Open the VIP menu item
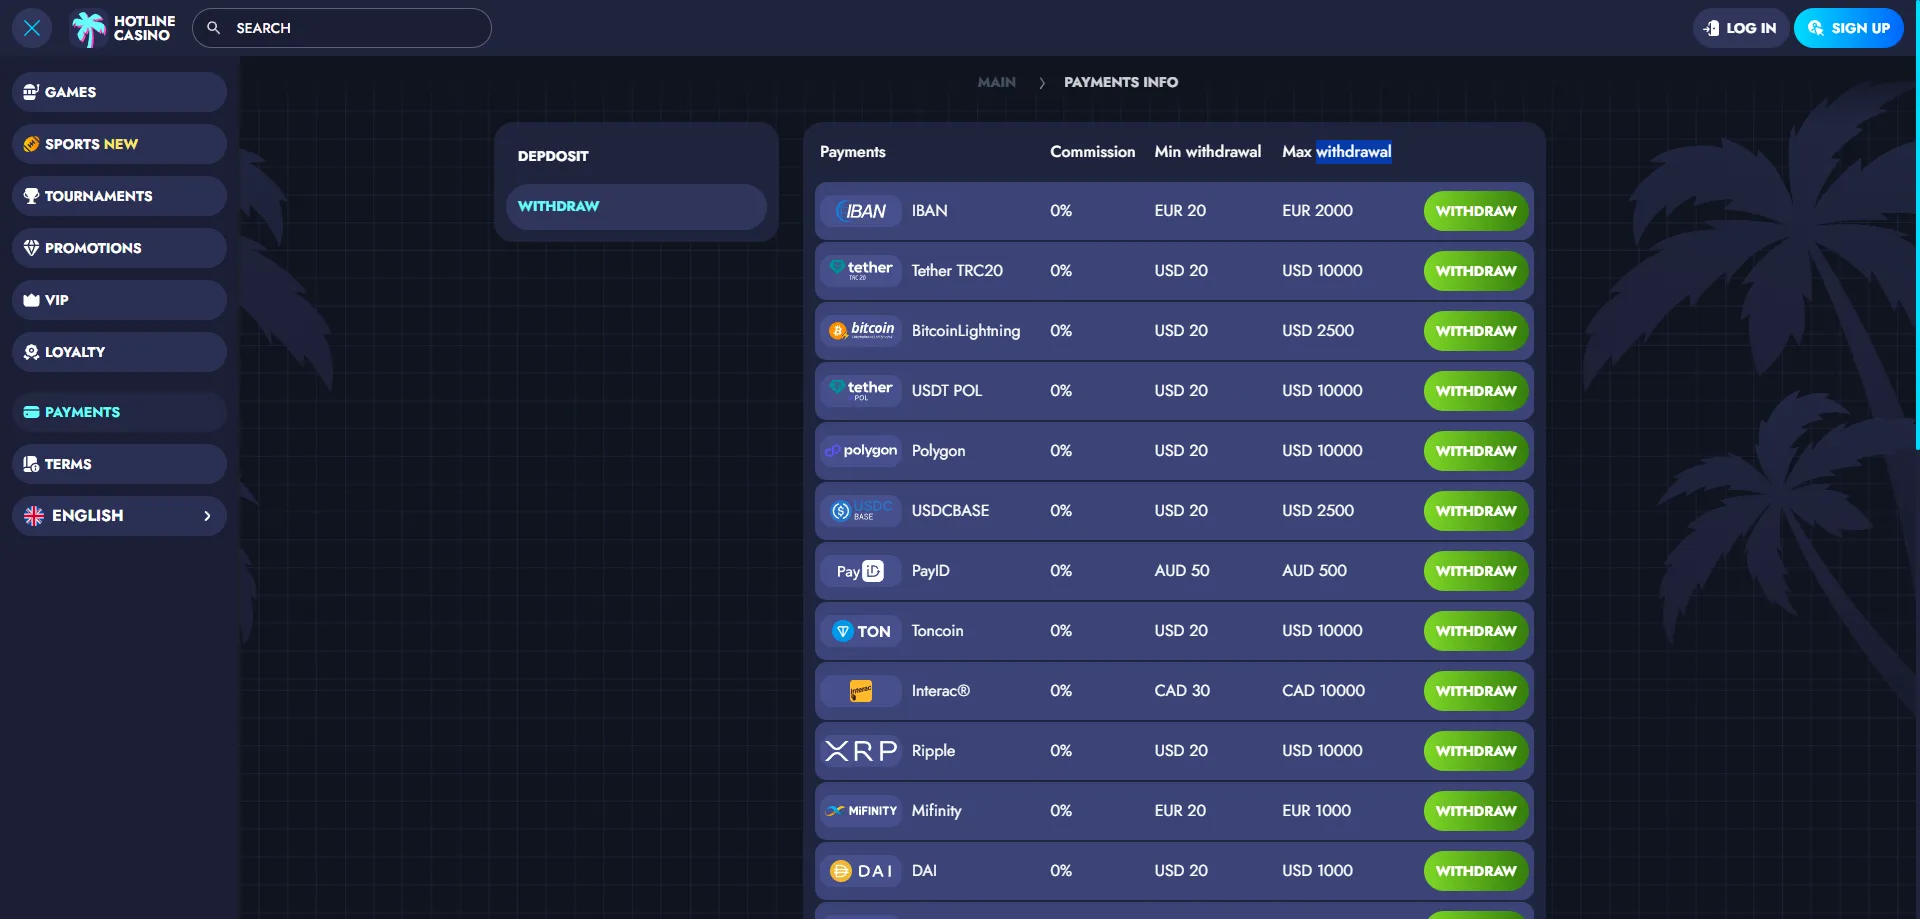 [x=119, y=300]
